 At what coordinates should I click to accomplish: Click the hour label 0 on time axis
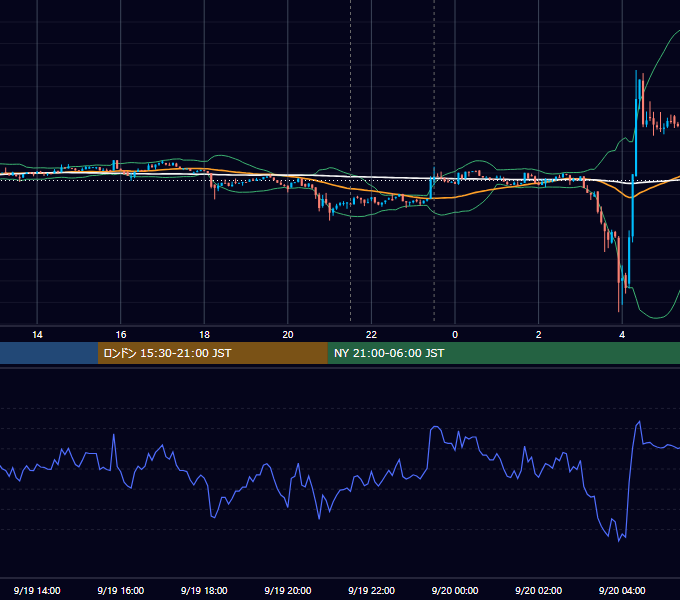[x=455, y=335]
